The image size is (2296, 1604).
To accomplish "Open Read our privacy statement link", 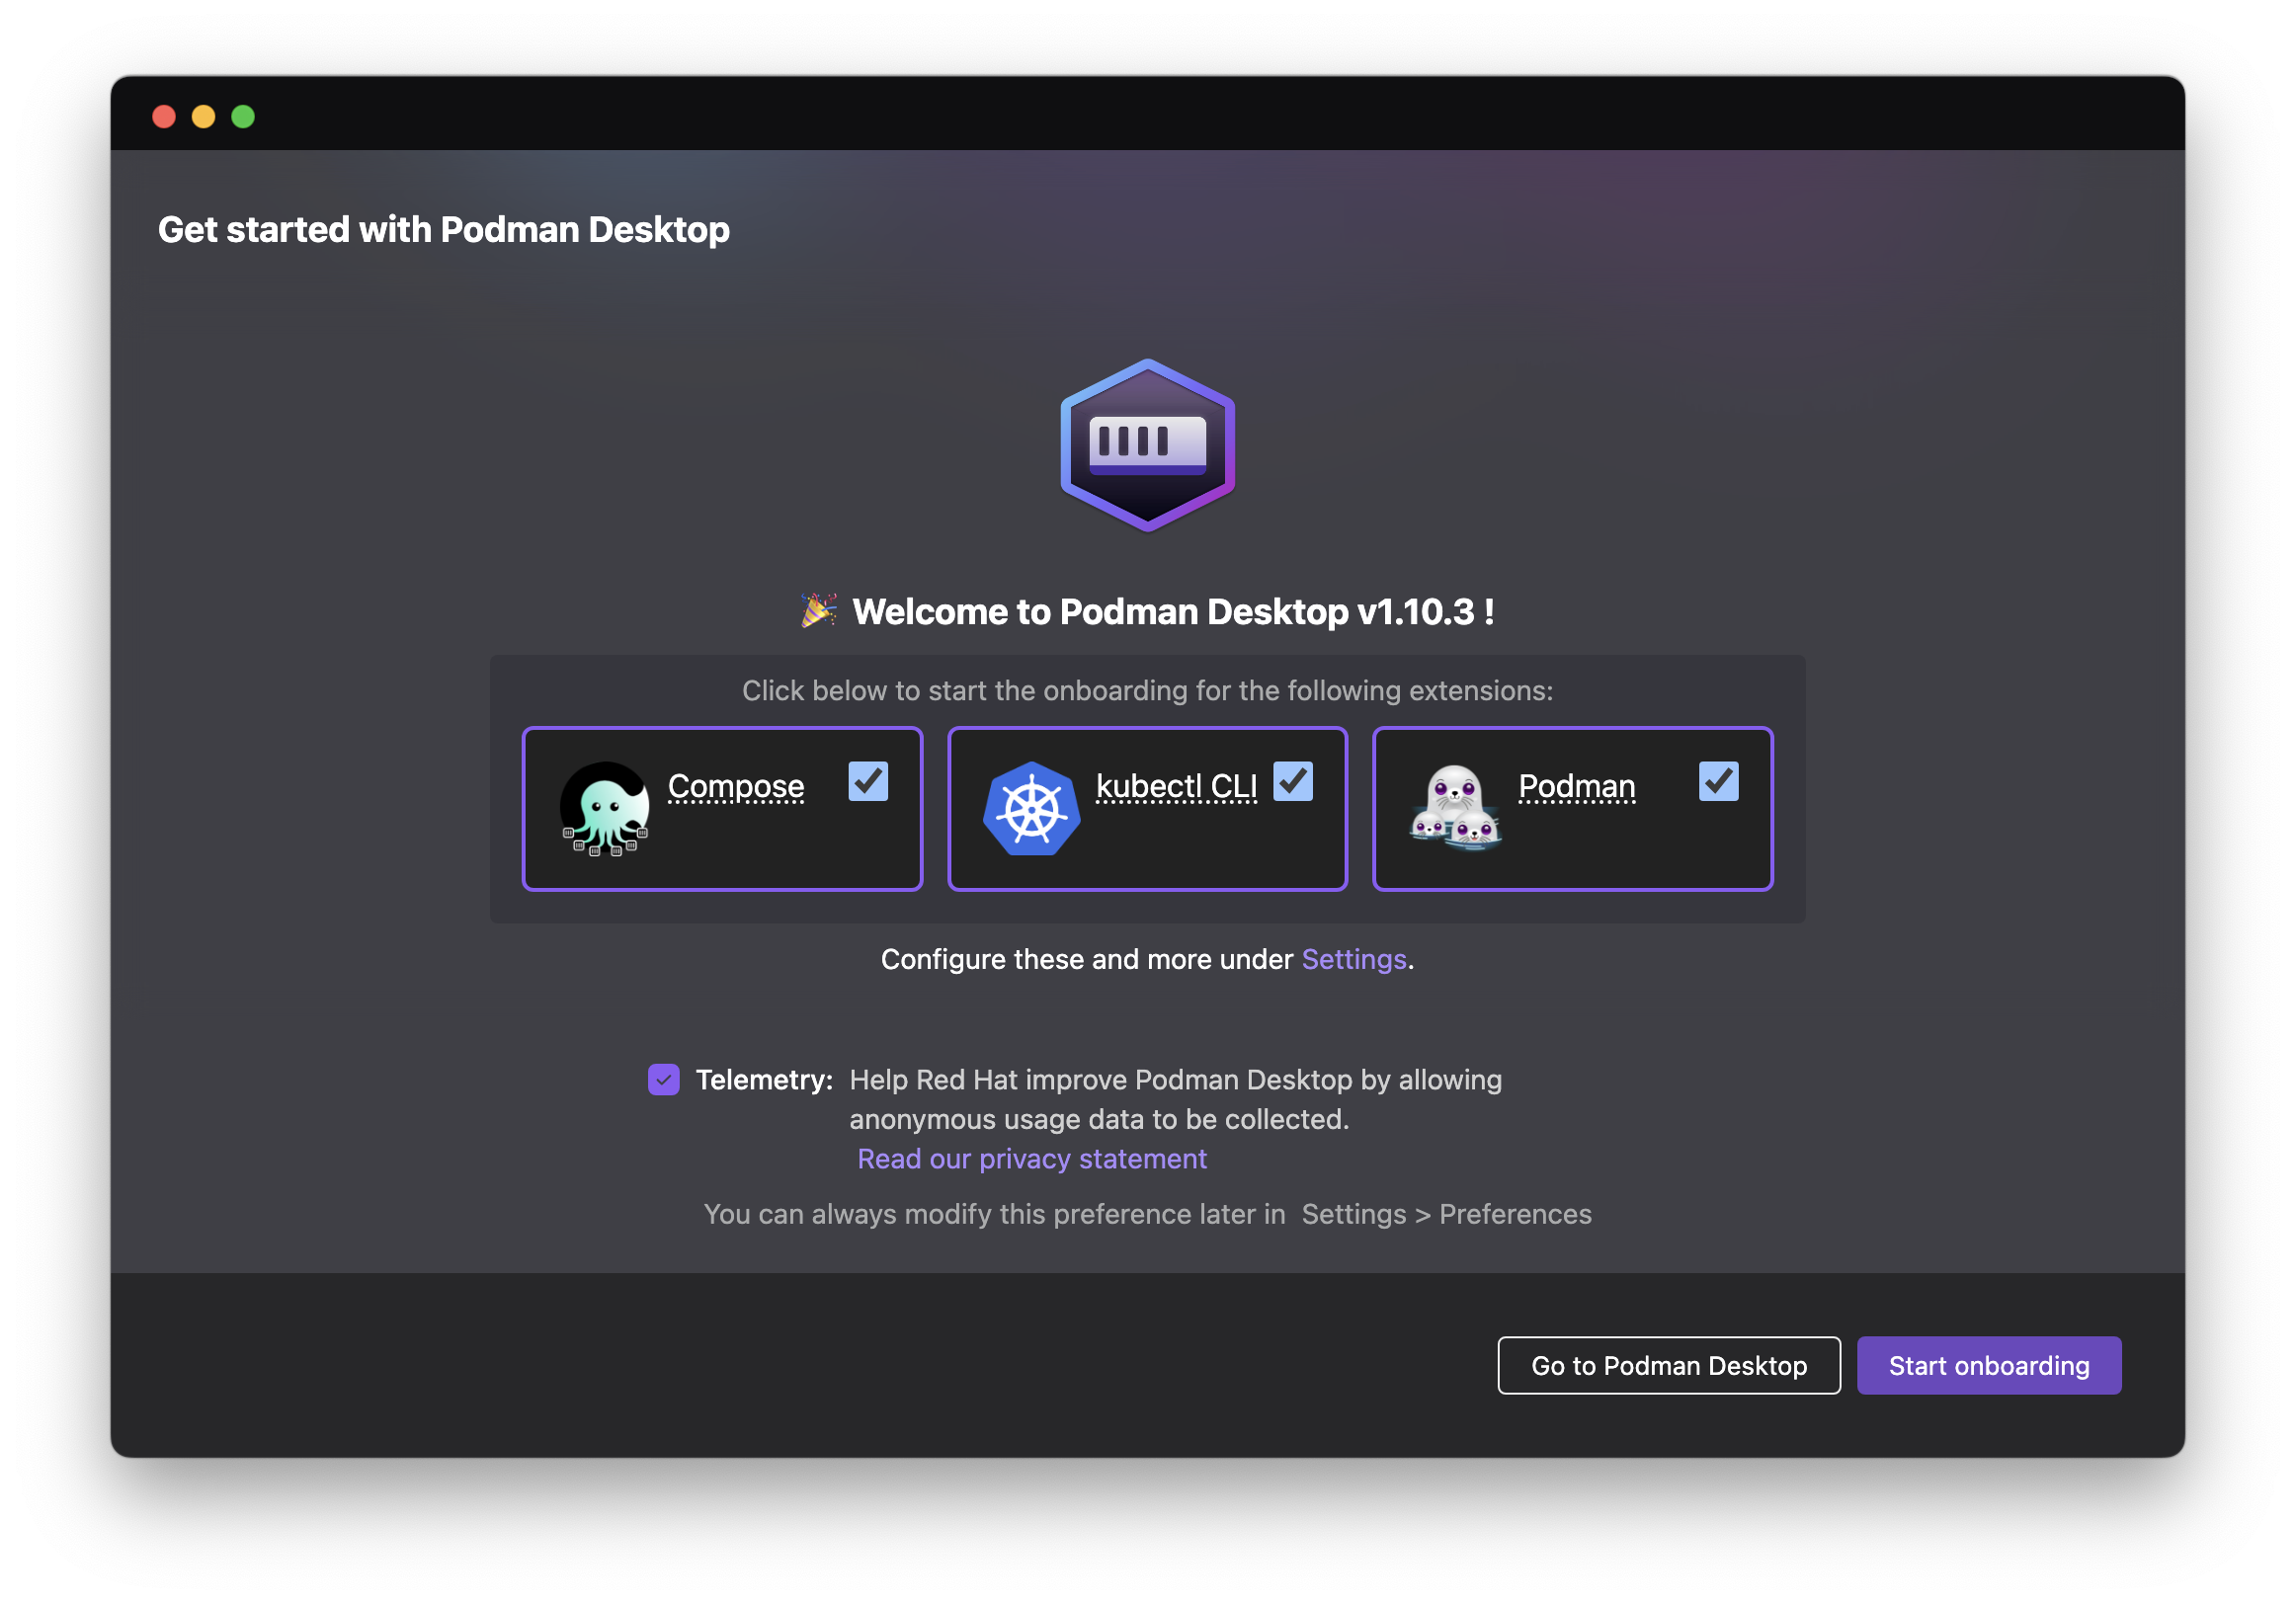I will [1031, 1158].
